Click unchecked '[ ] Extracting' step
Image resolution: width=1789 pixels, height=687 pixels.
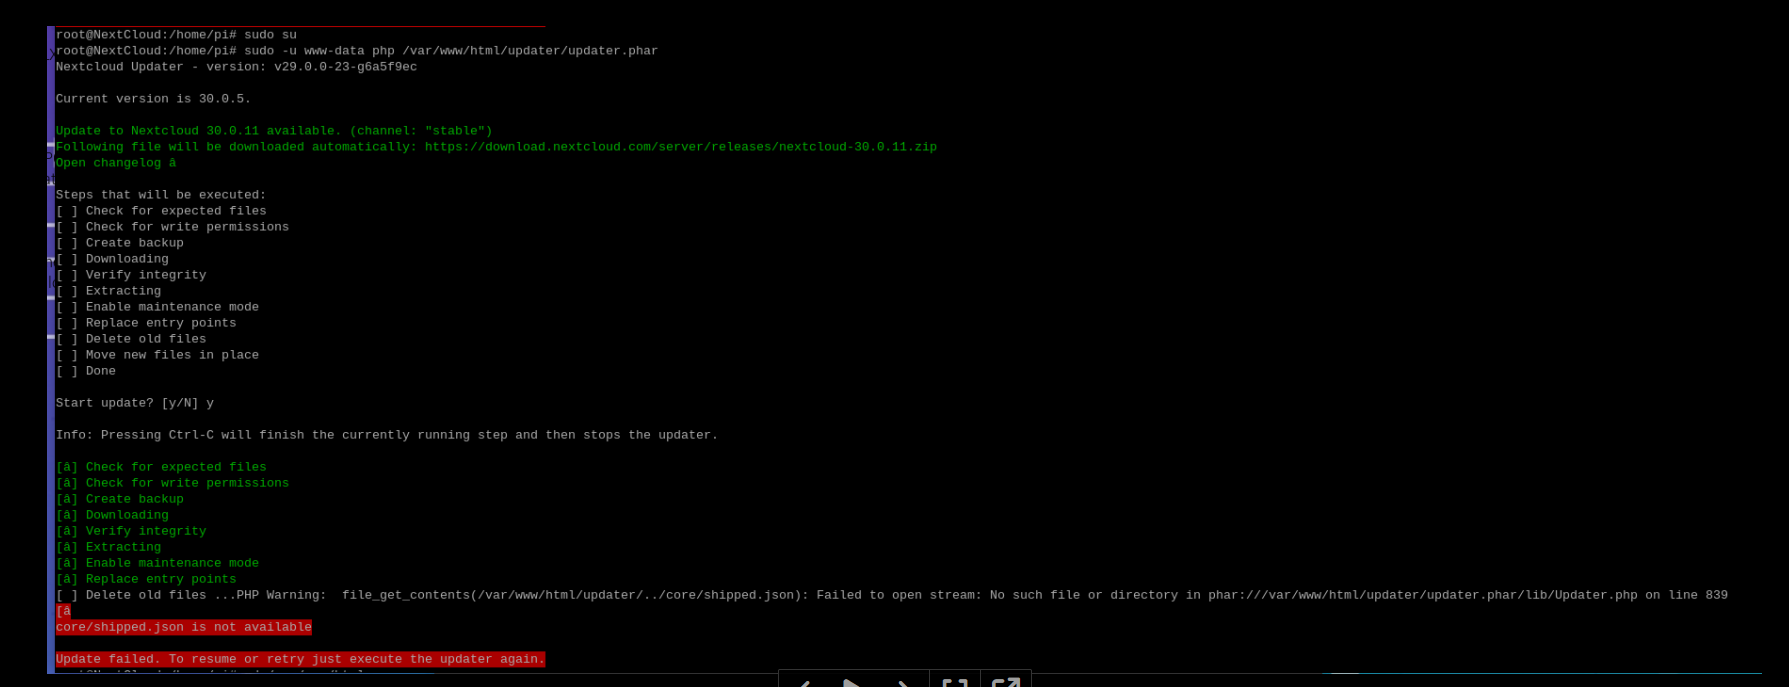pyautogui.click(x=108, y=291)
